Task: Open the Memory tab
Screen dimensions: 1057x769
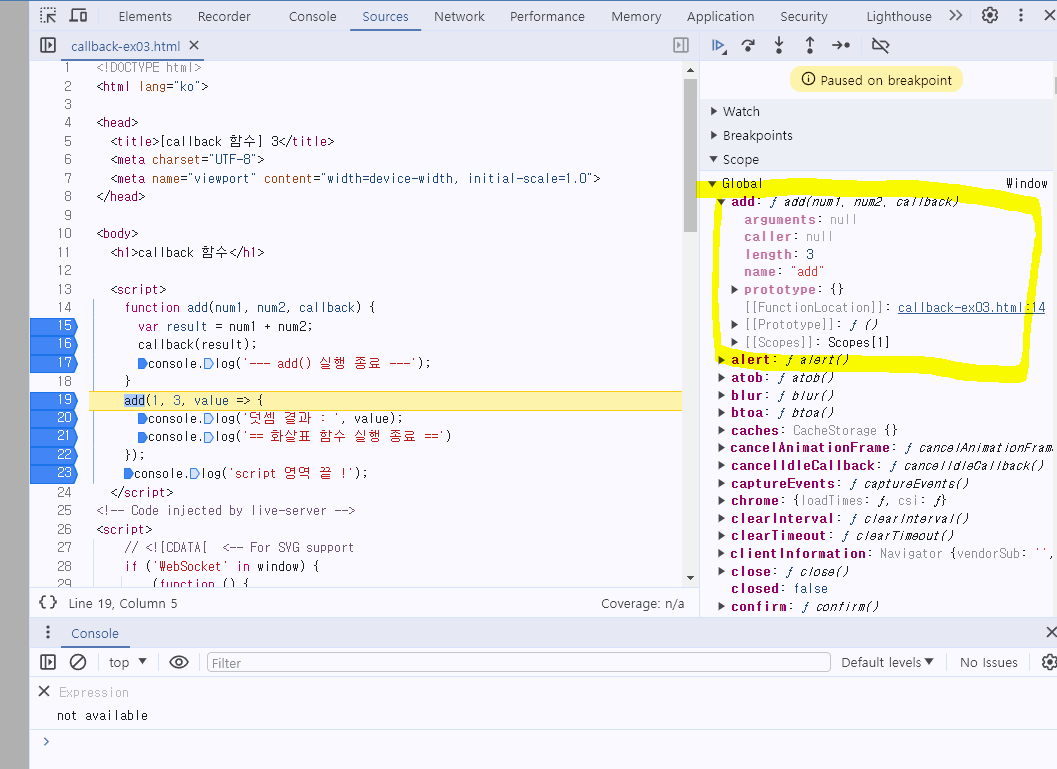Action: click(x=636, y=16)
